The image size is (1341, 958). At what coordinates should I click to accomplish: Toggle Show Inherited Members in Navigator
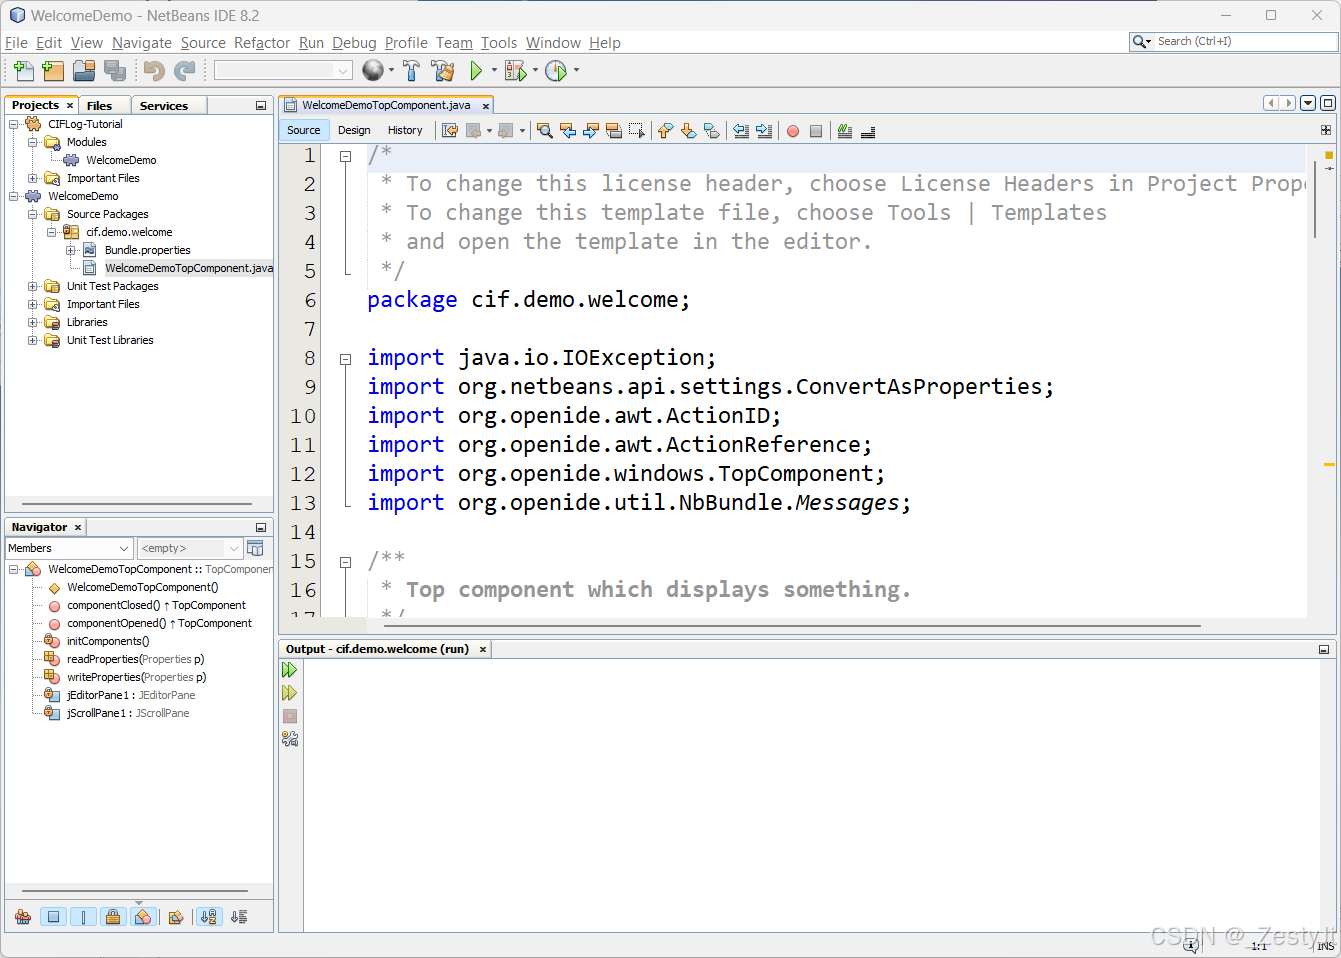tap(22, 916)
